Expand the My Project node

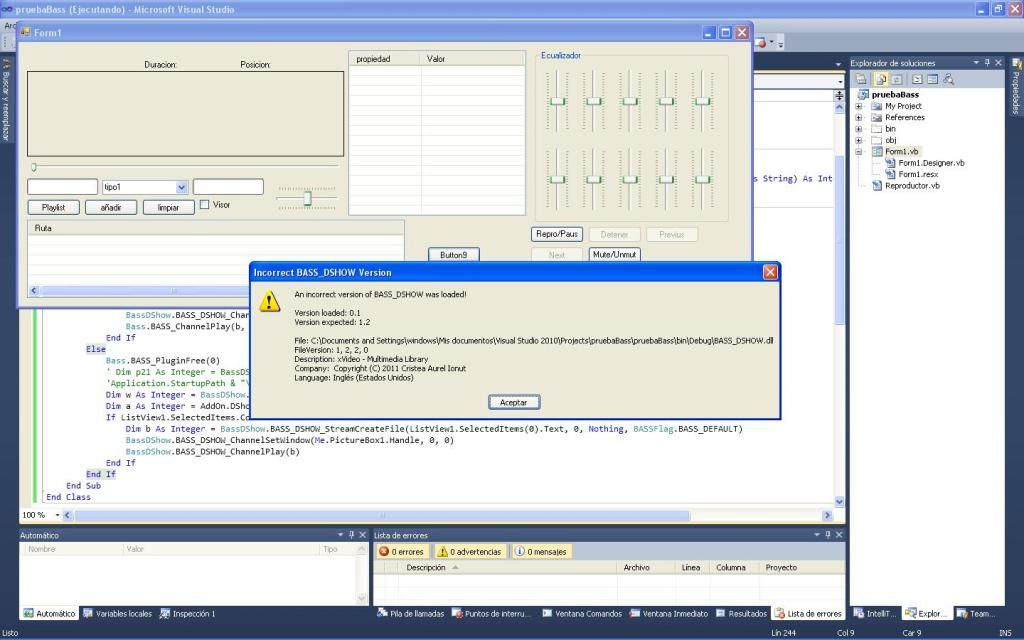point(859,106)
